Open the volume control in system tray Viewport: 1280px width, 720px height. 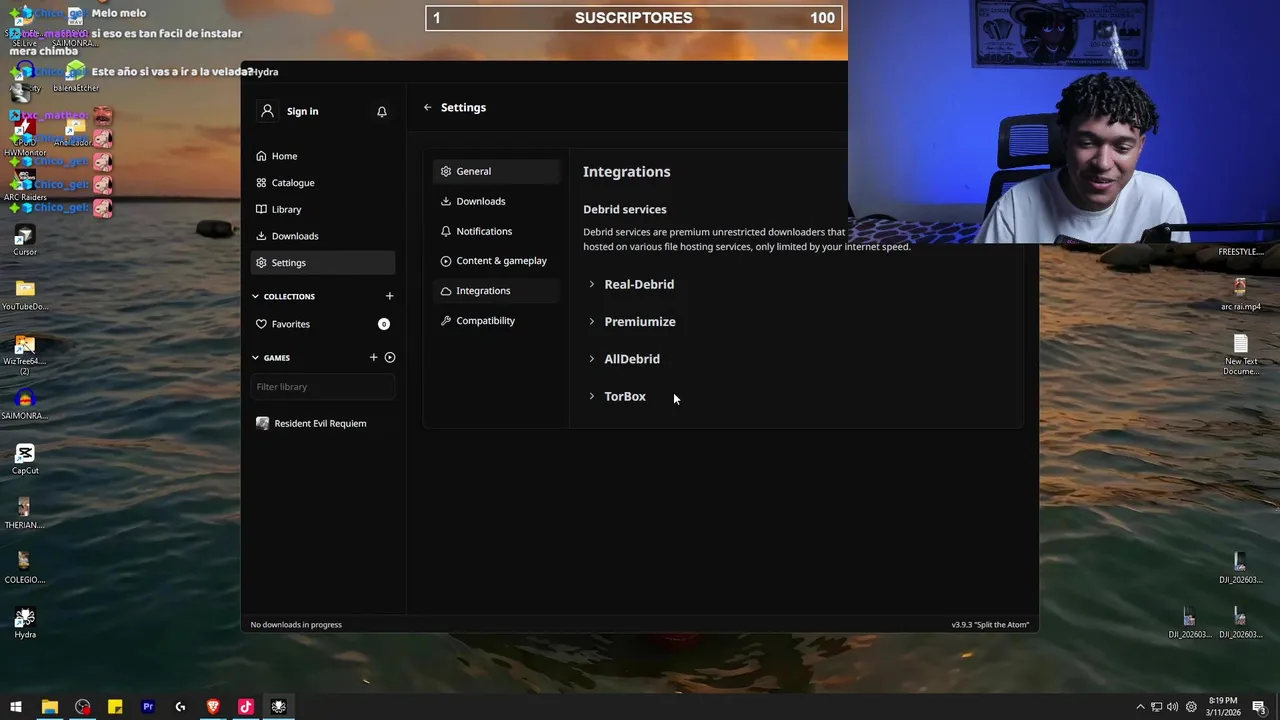click(1172, 707)
